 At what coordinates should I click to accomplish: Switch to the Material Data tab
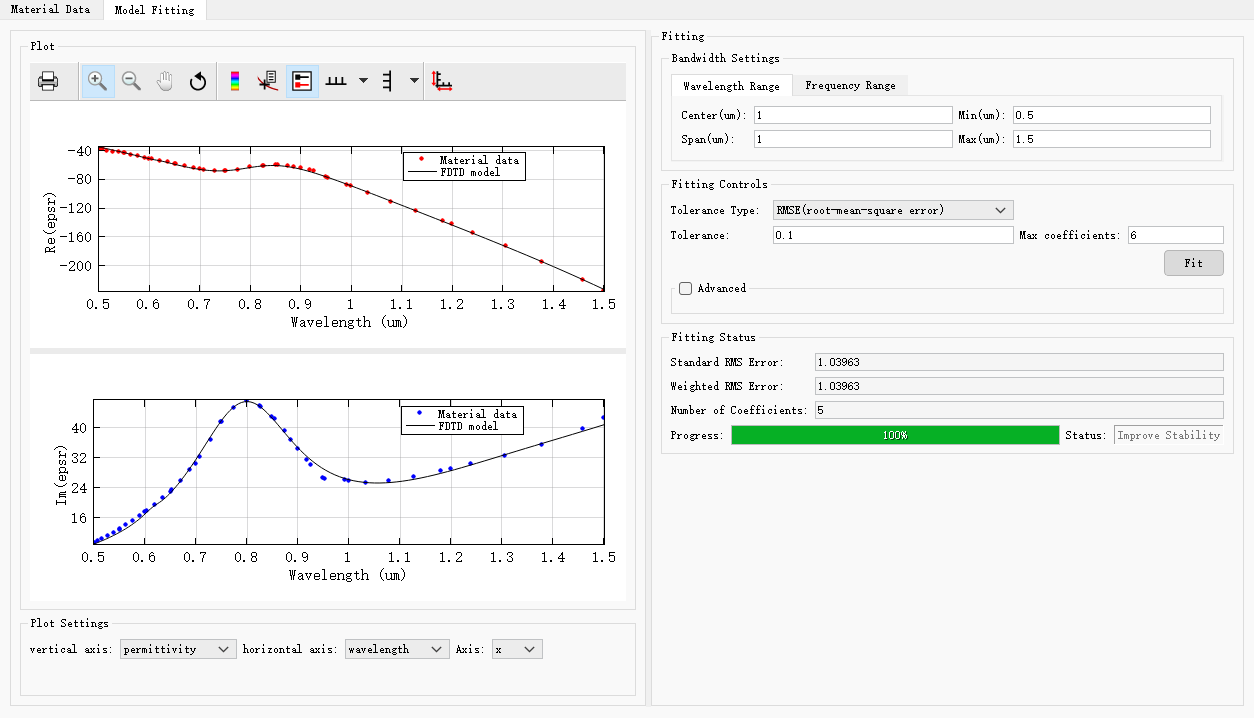(50, 9)
